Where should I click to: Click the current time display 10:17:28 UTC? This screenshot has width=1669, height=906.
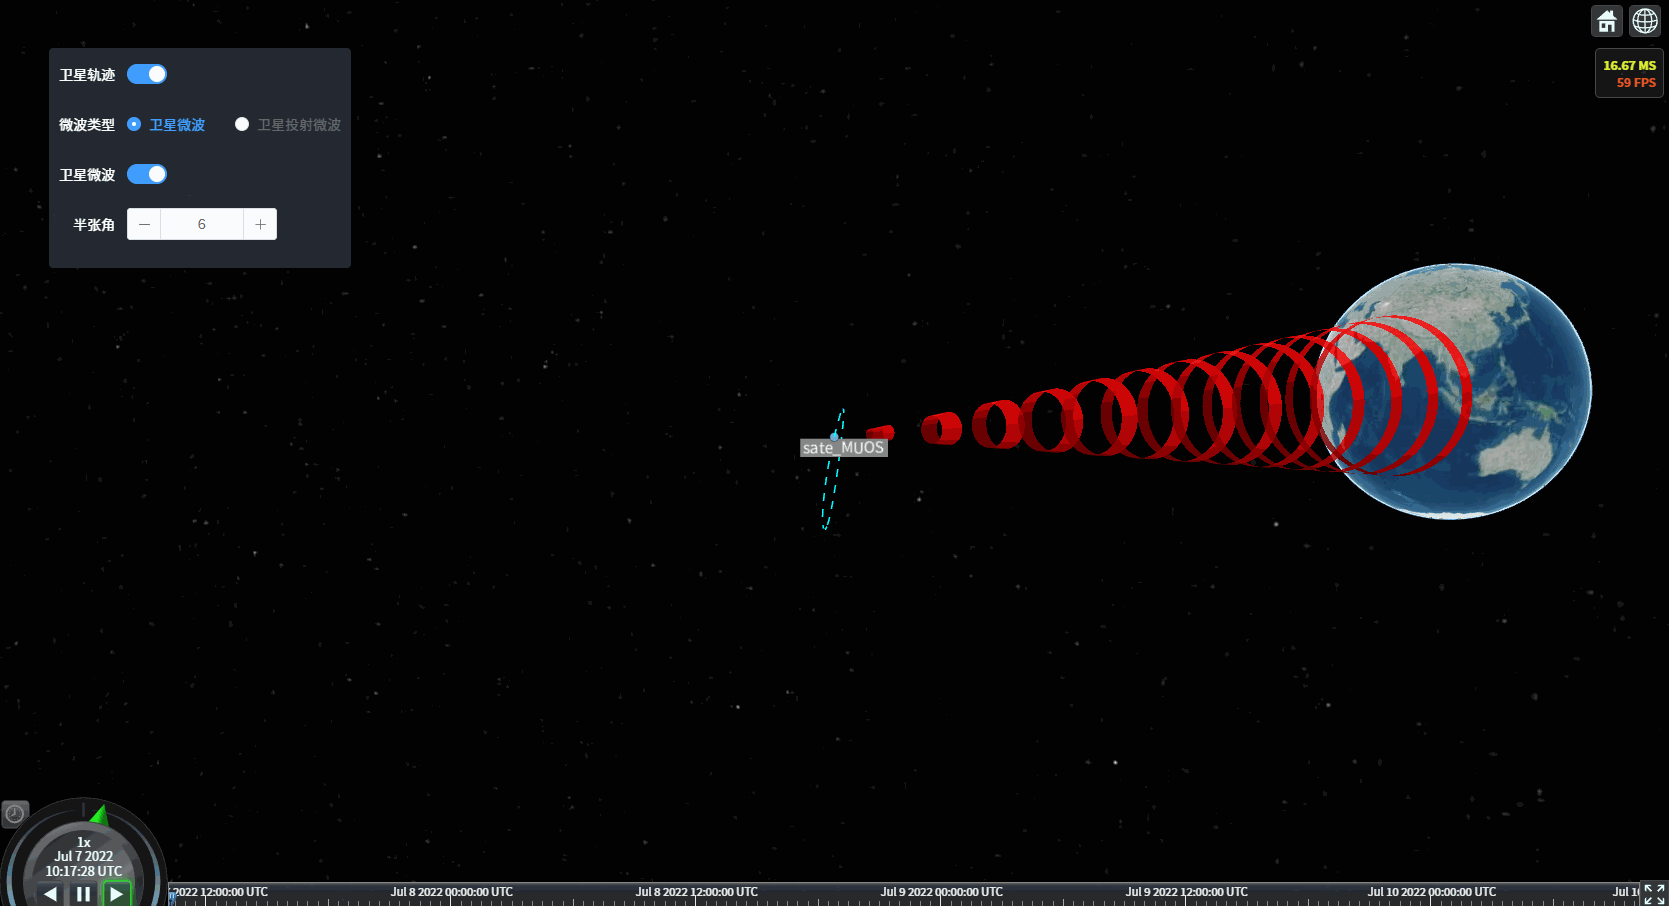pyautogui.click(x=84, y=871)
